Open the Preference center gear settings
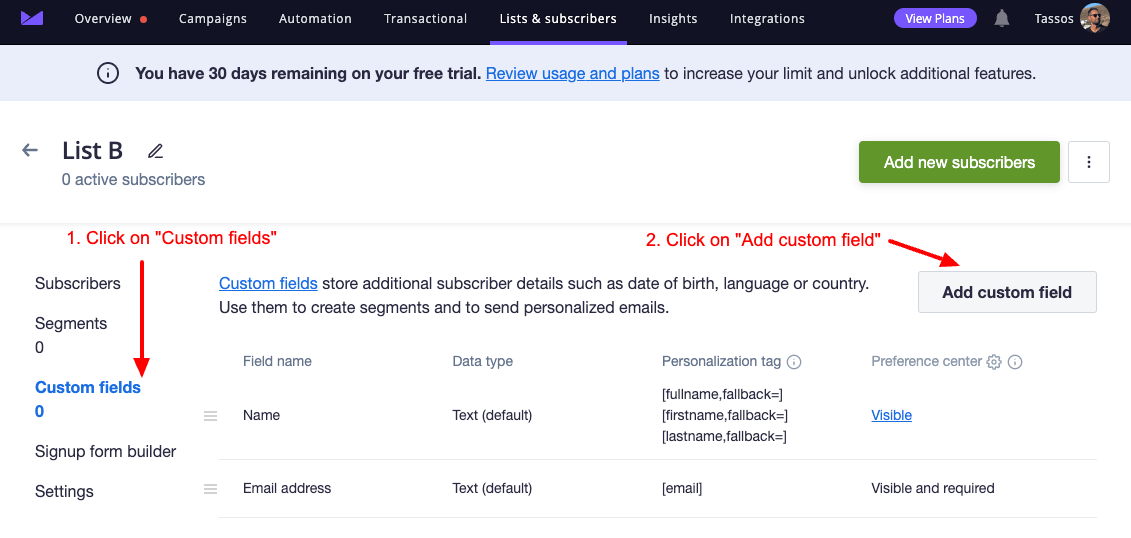Viewport: 1131px width, 538px height. (x=994, y=361)
